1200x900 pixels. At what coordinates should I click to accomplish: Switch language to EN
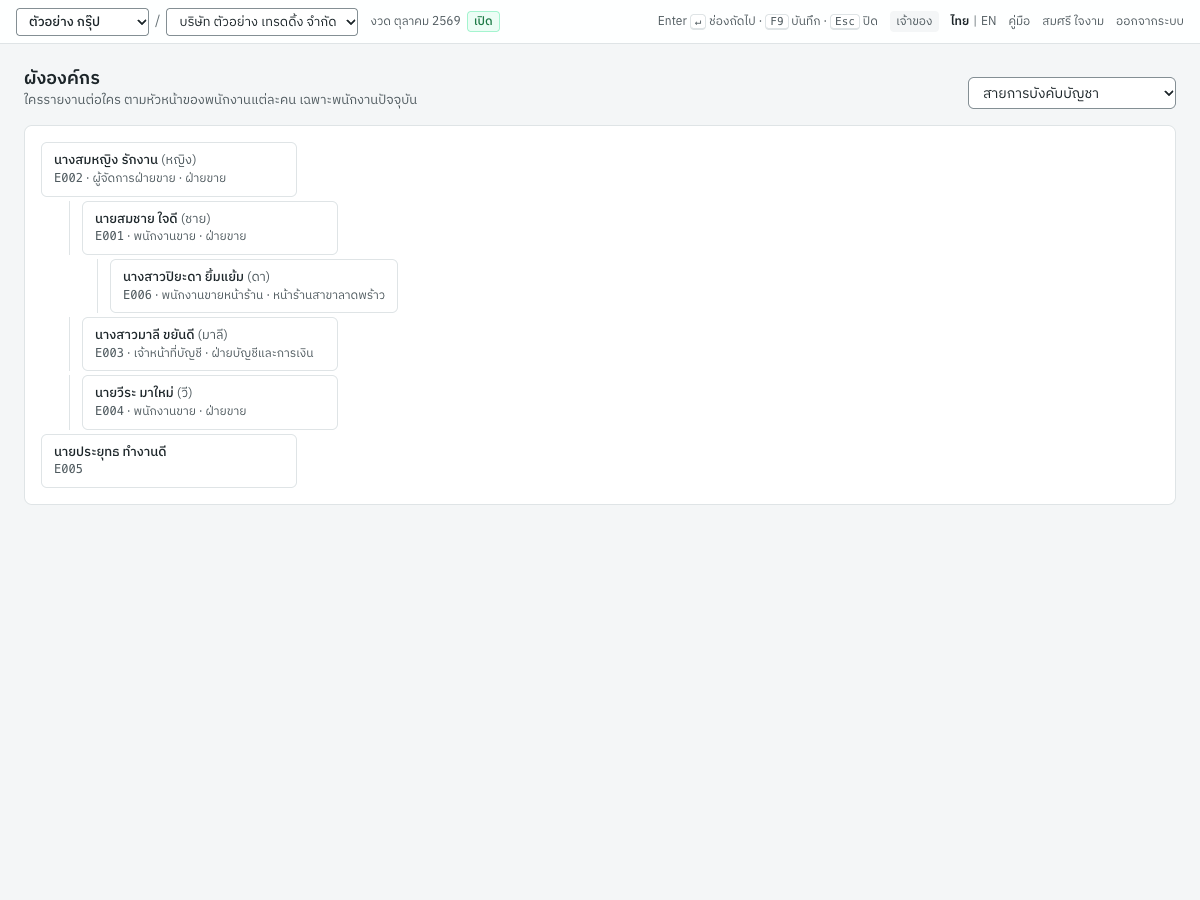988,21
